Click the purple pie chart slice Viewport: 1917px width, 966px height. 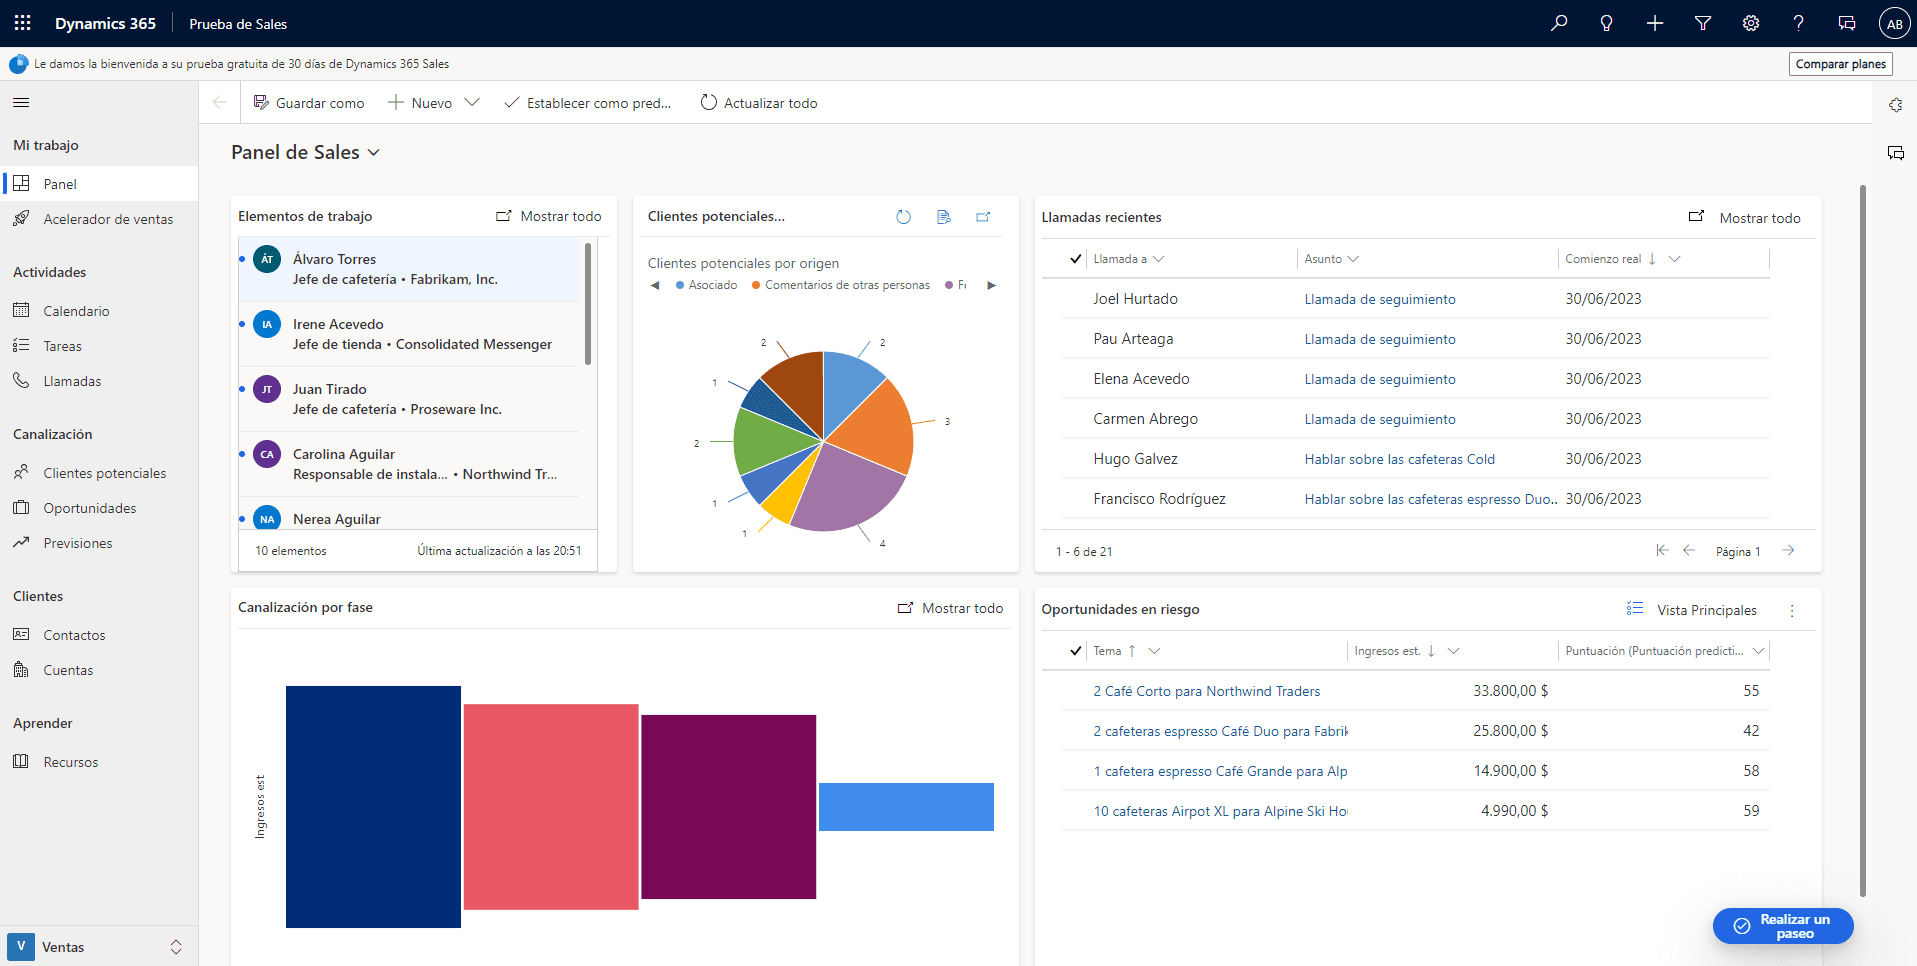click(845, 490)
